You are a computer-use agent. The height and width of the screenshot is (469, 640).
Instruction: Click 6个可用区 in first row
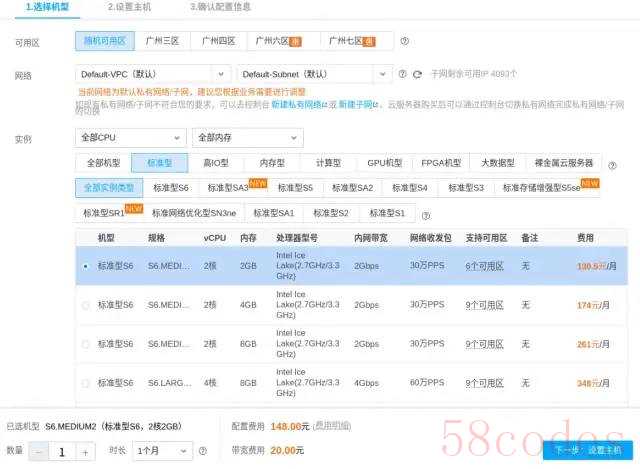[x=484, y=266]
